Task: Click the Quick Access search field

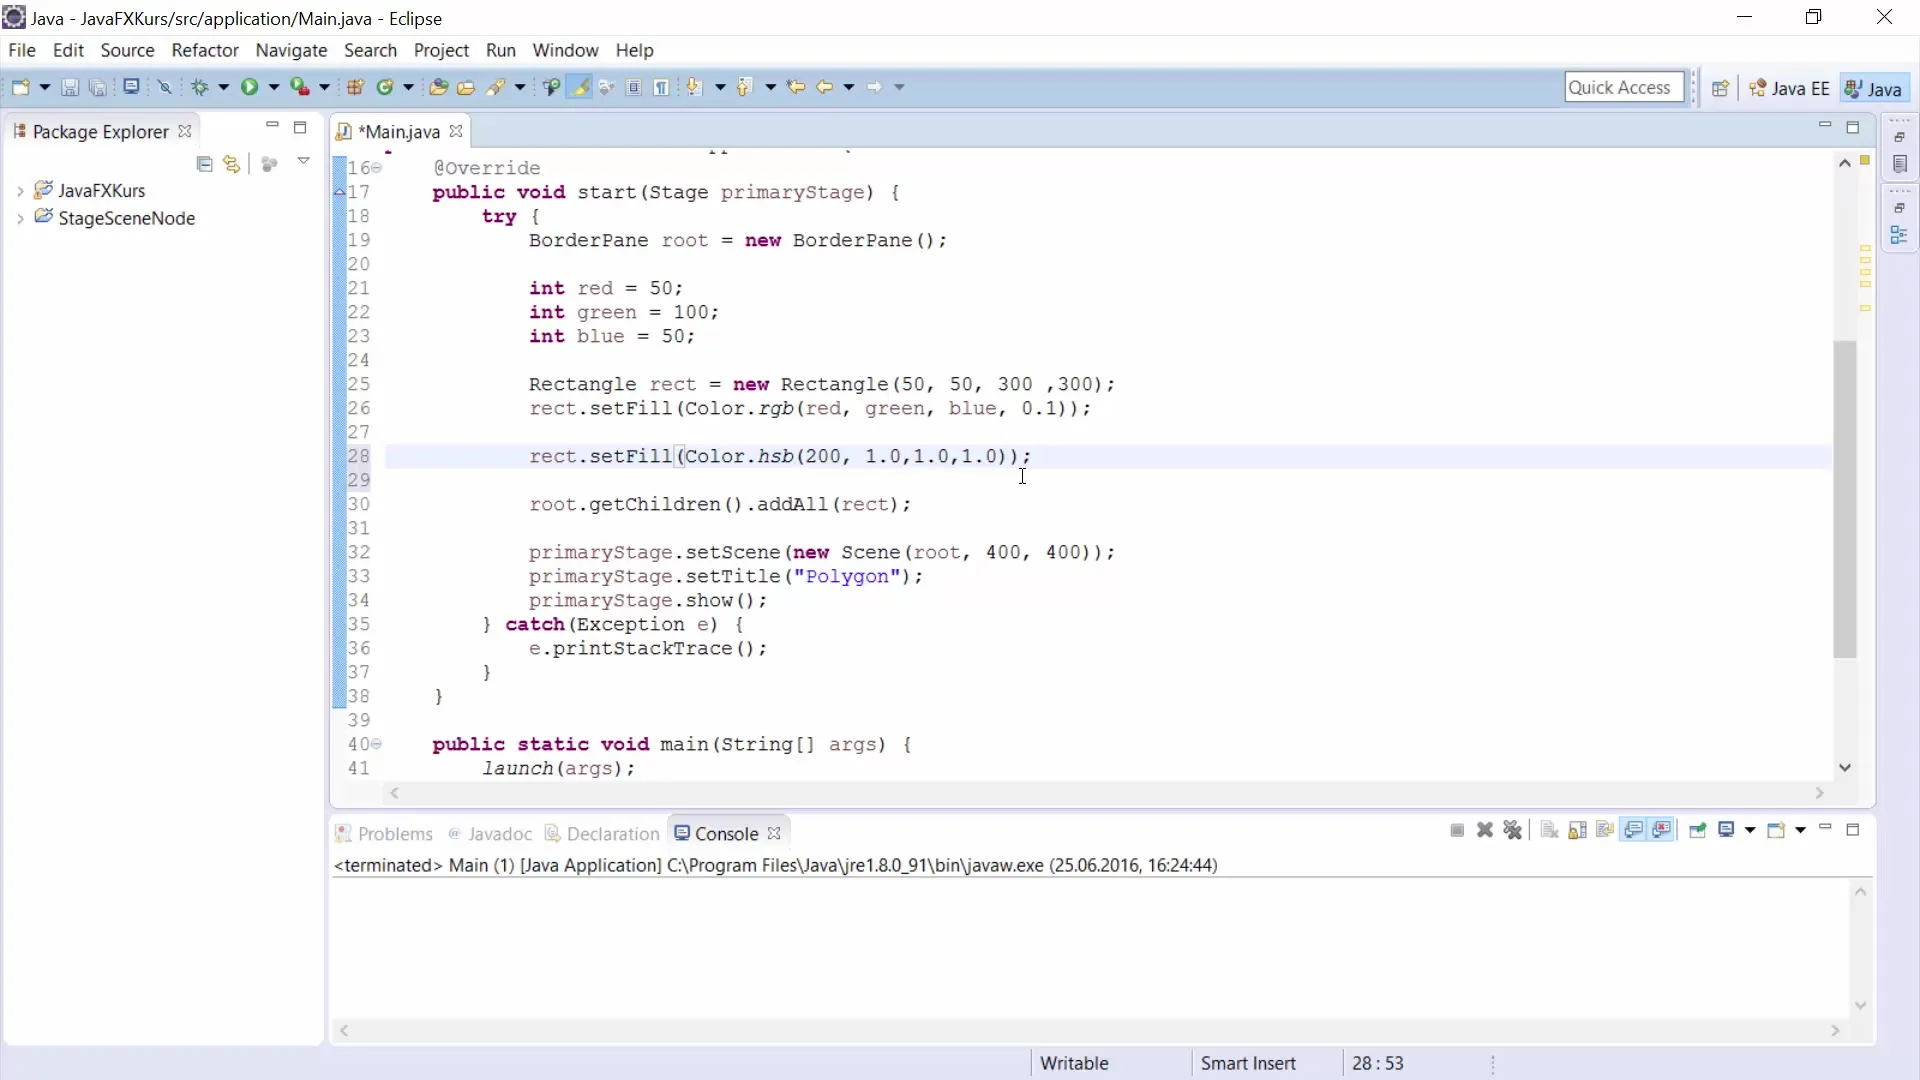Action: pyautogui.click(x=1625, y=87)
